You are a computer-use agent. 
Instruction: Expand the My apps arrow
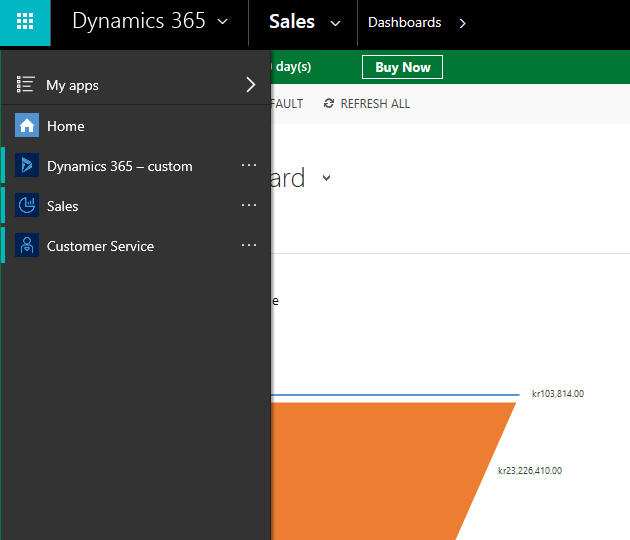[x=251, y=85]
